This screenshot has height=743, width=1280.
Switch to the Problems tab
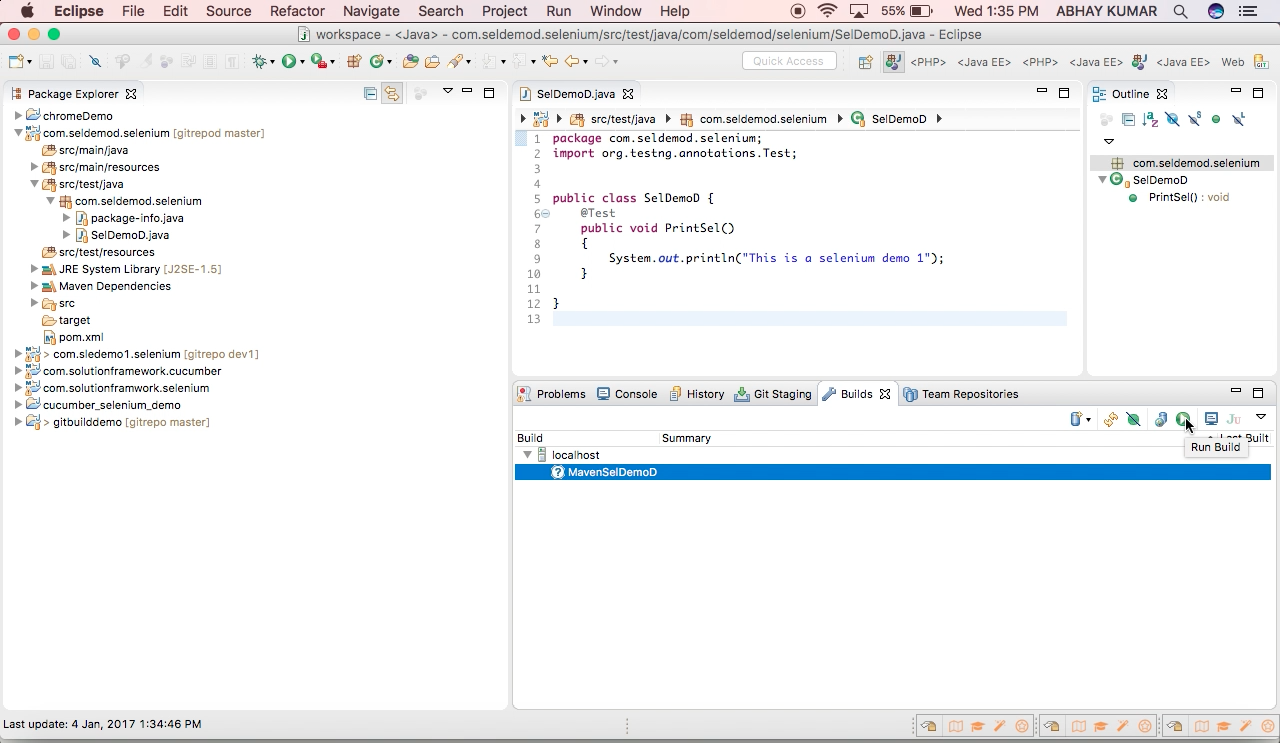pos(552,394)
